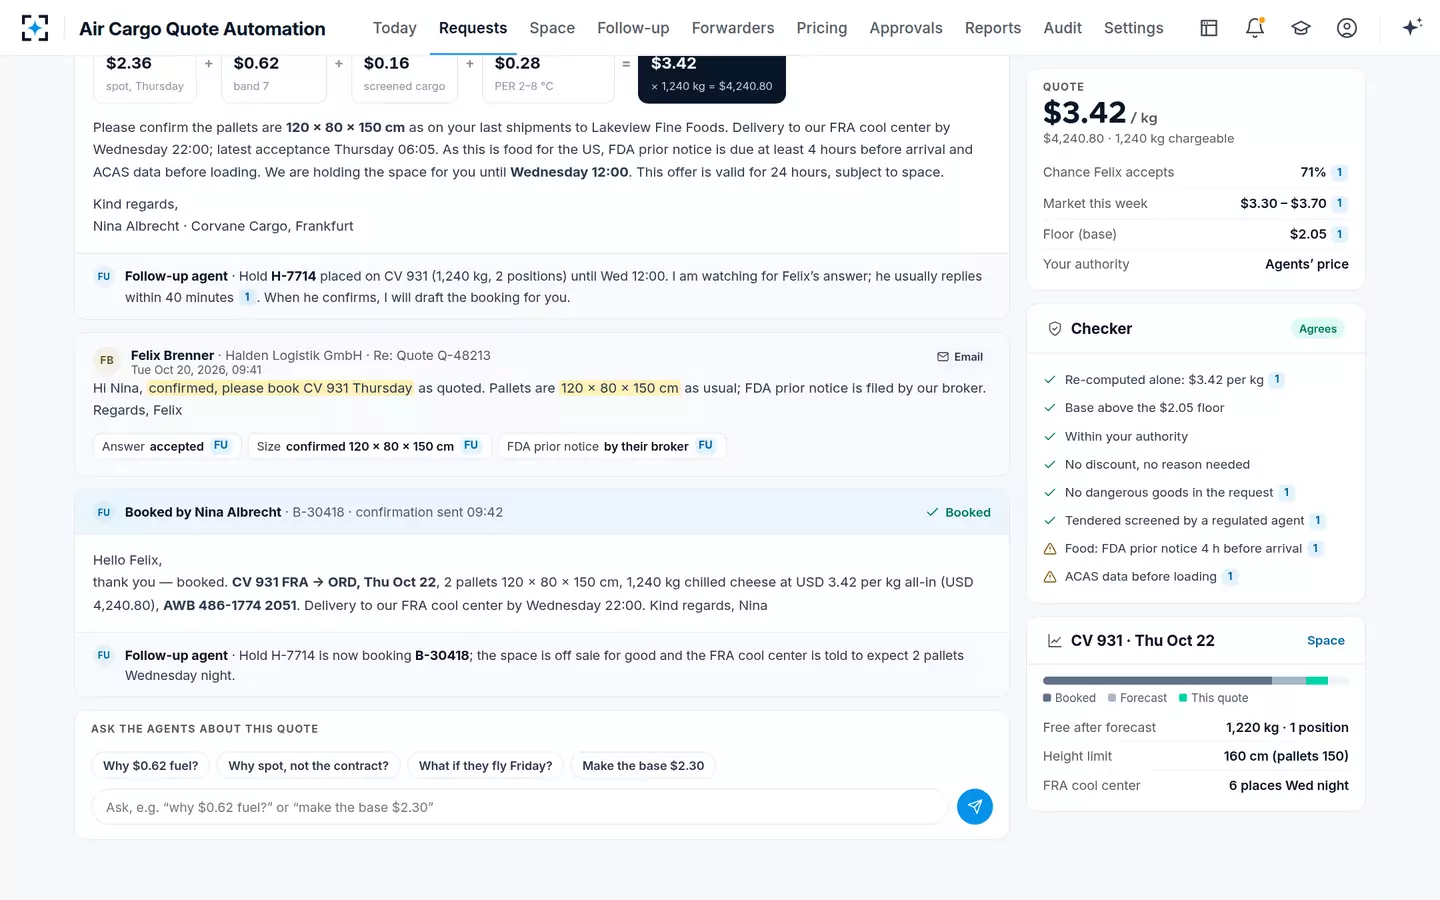Click the FU badge on Answer accepted chip
This screenshot has width=1440, height=900.
point(221,446)
